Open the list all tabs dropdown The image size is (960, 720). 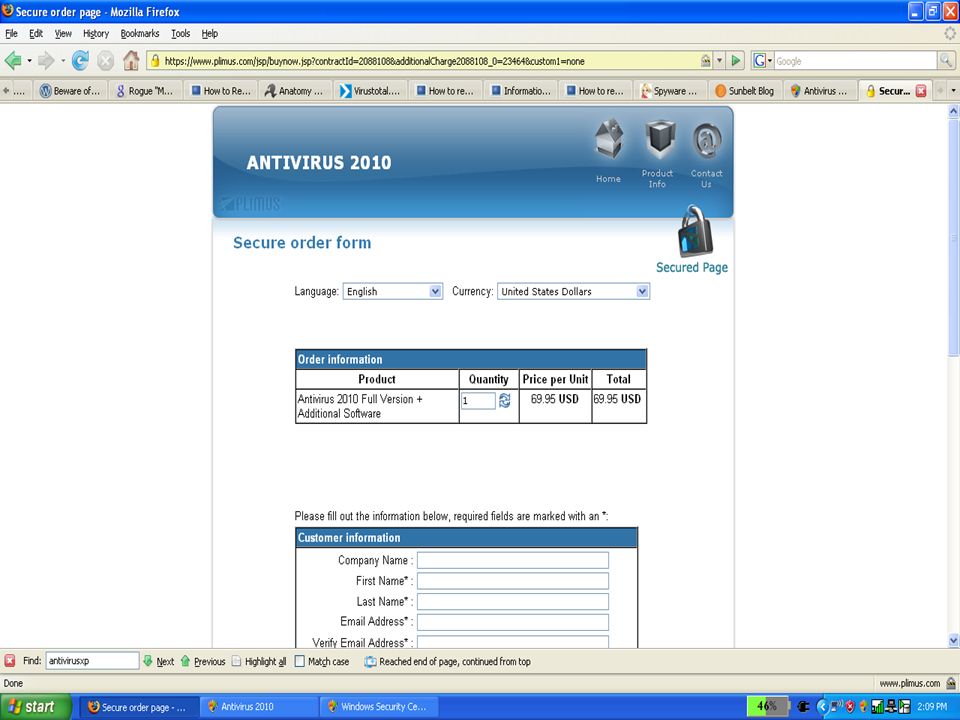[x=953, y=91]
